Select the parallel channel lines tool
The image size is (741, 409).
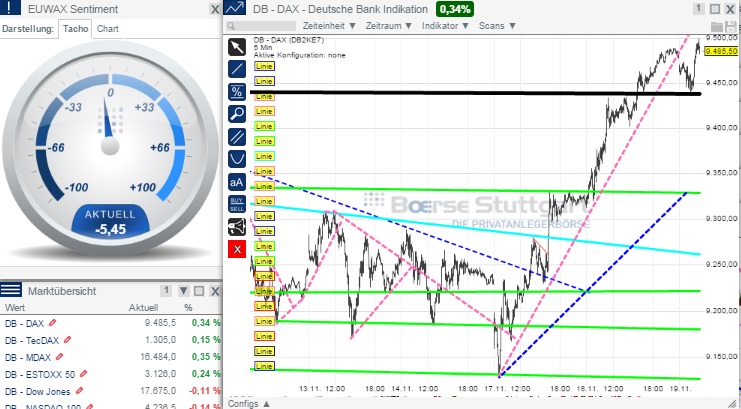[237, 137]
